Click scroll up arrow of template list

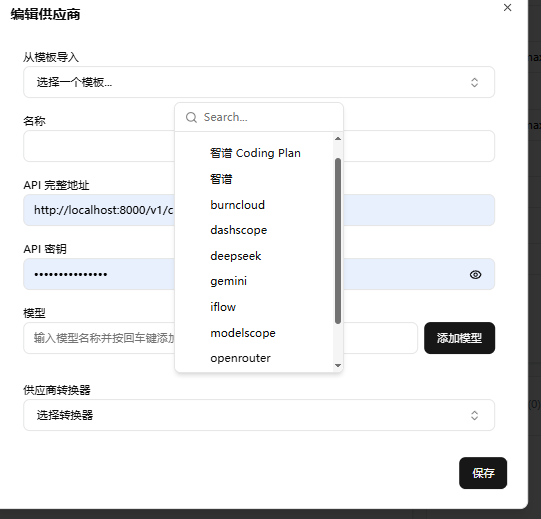point(338,138)
